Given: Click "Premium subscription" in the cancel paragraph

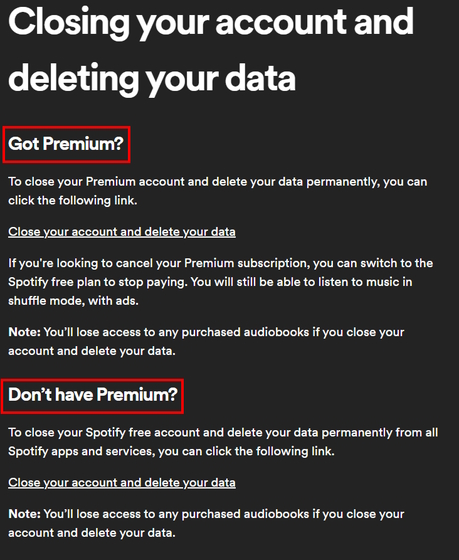Looking at the screenshot, I should (x=245, y=263).
